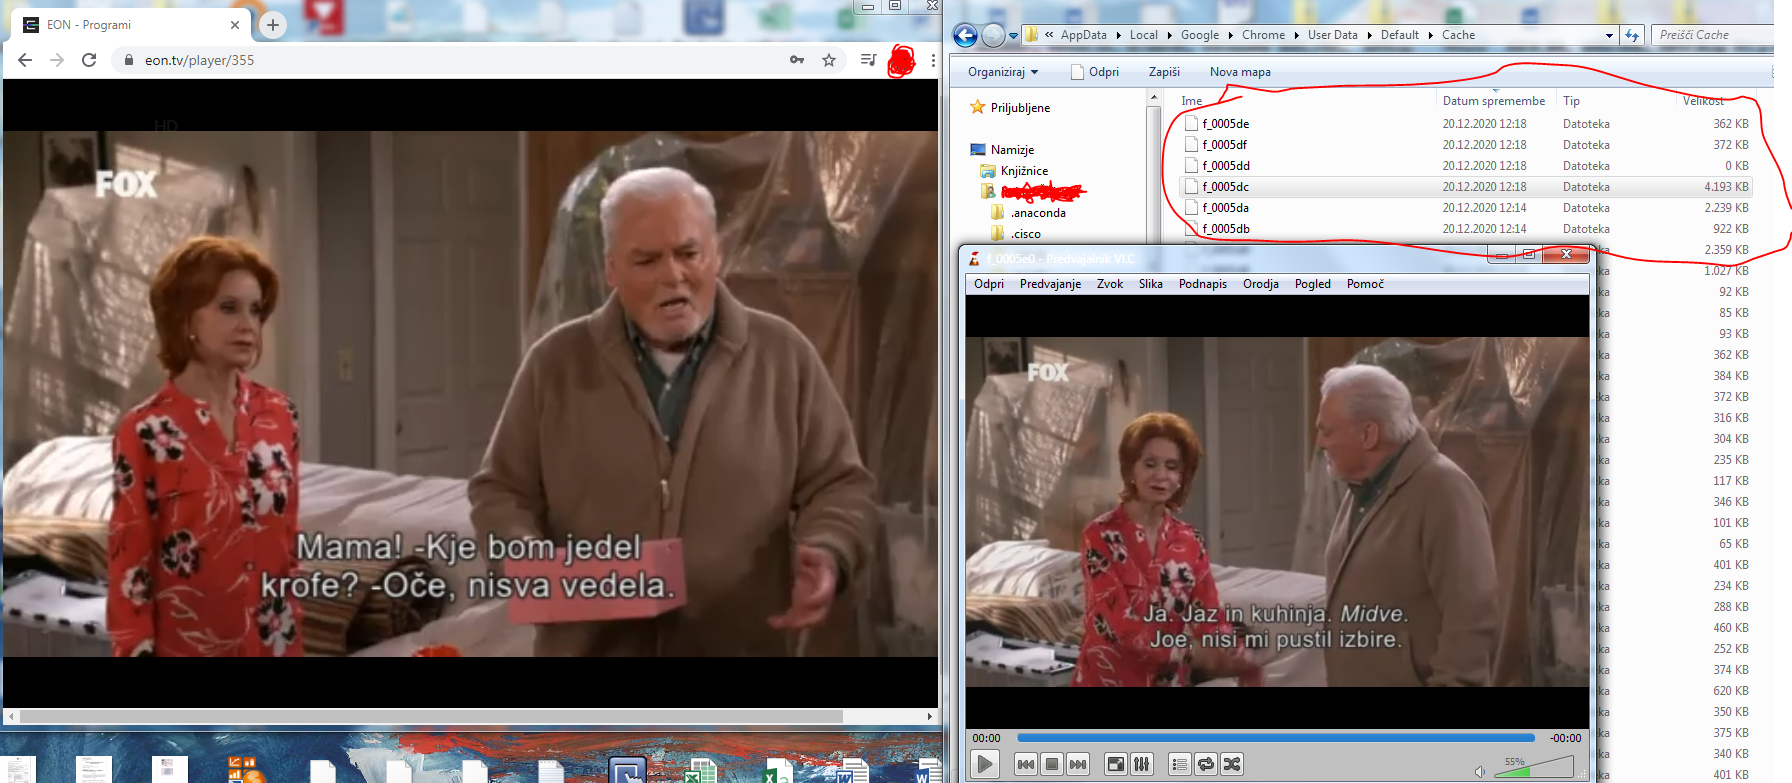Select file f_0005dc
The image size is (1792, 783).
tap(1466, 187)
